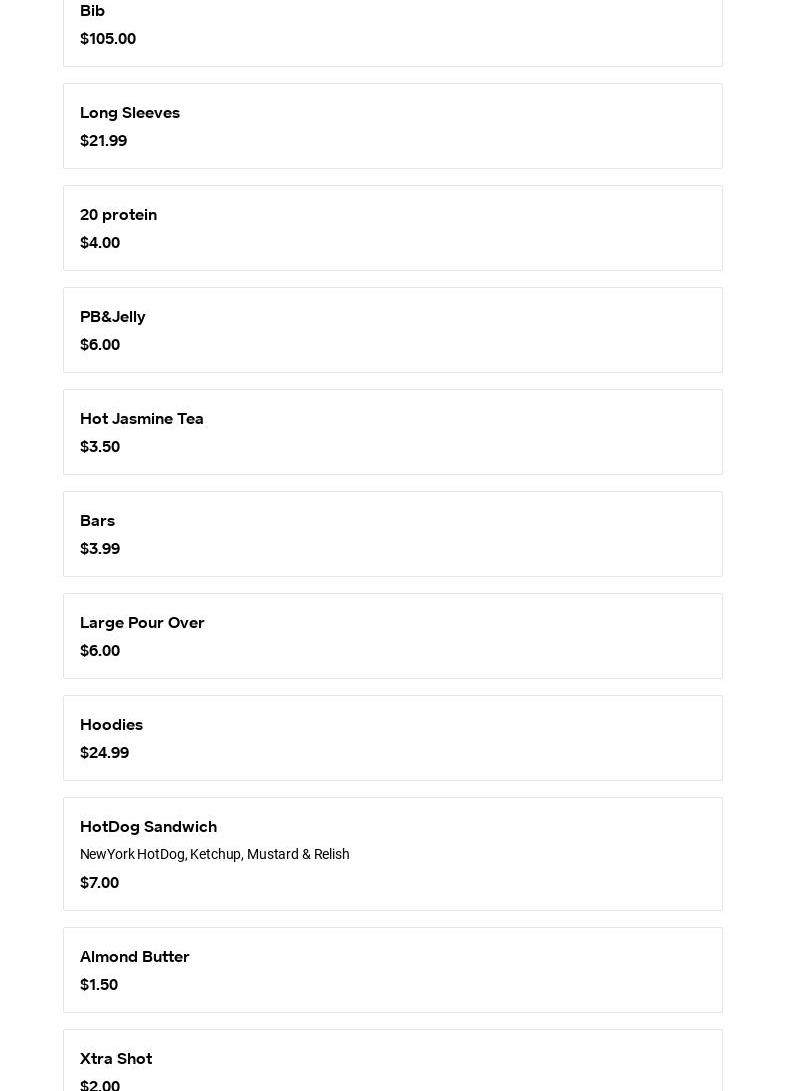Click the $105.00 Bib price
The image size is (785, 1091).
pyautogui.click(x=108, y=39)
